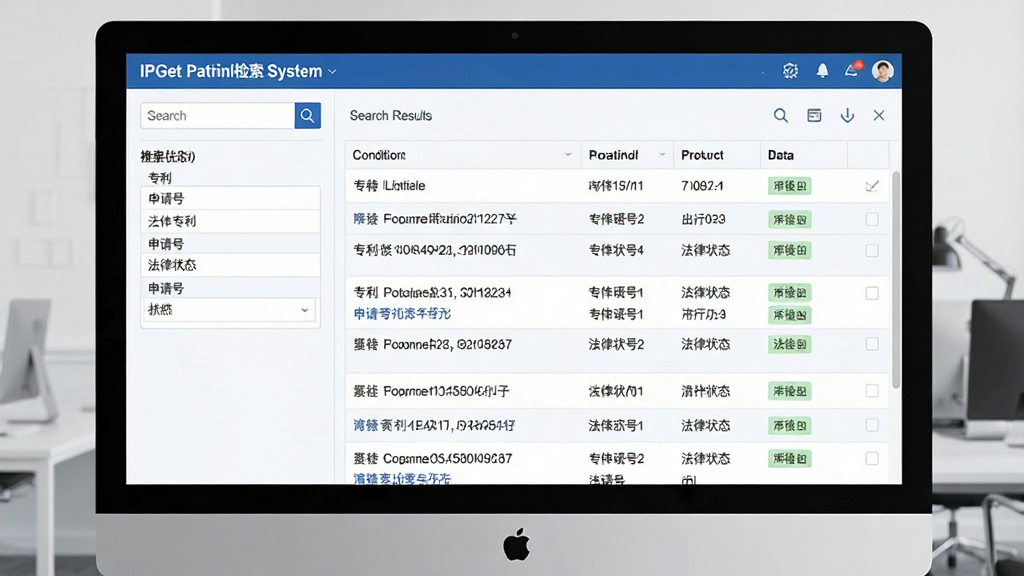Open the settings gear icon in header
The image size is (1024, 576).
pyautogui.click(x=790, y=71)
